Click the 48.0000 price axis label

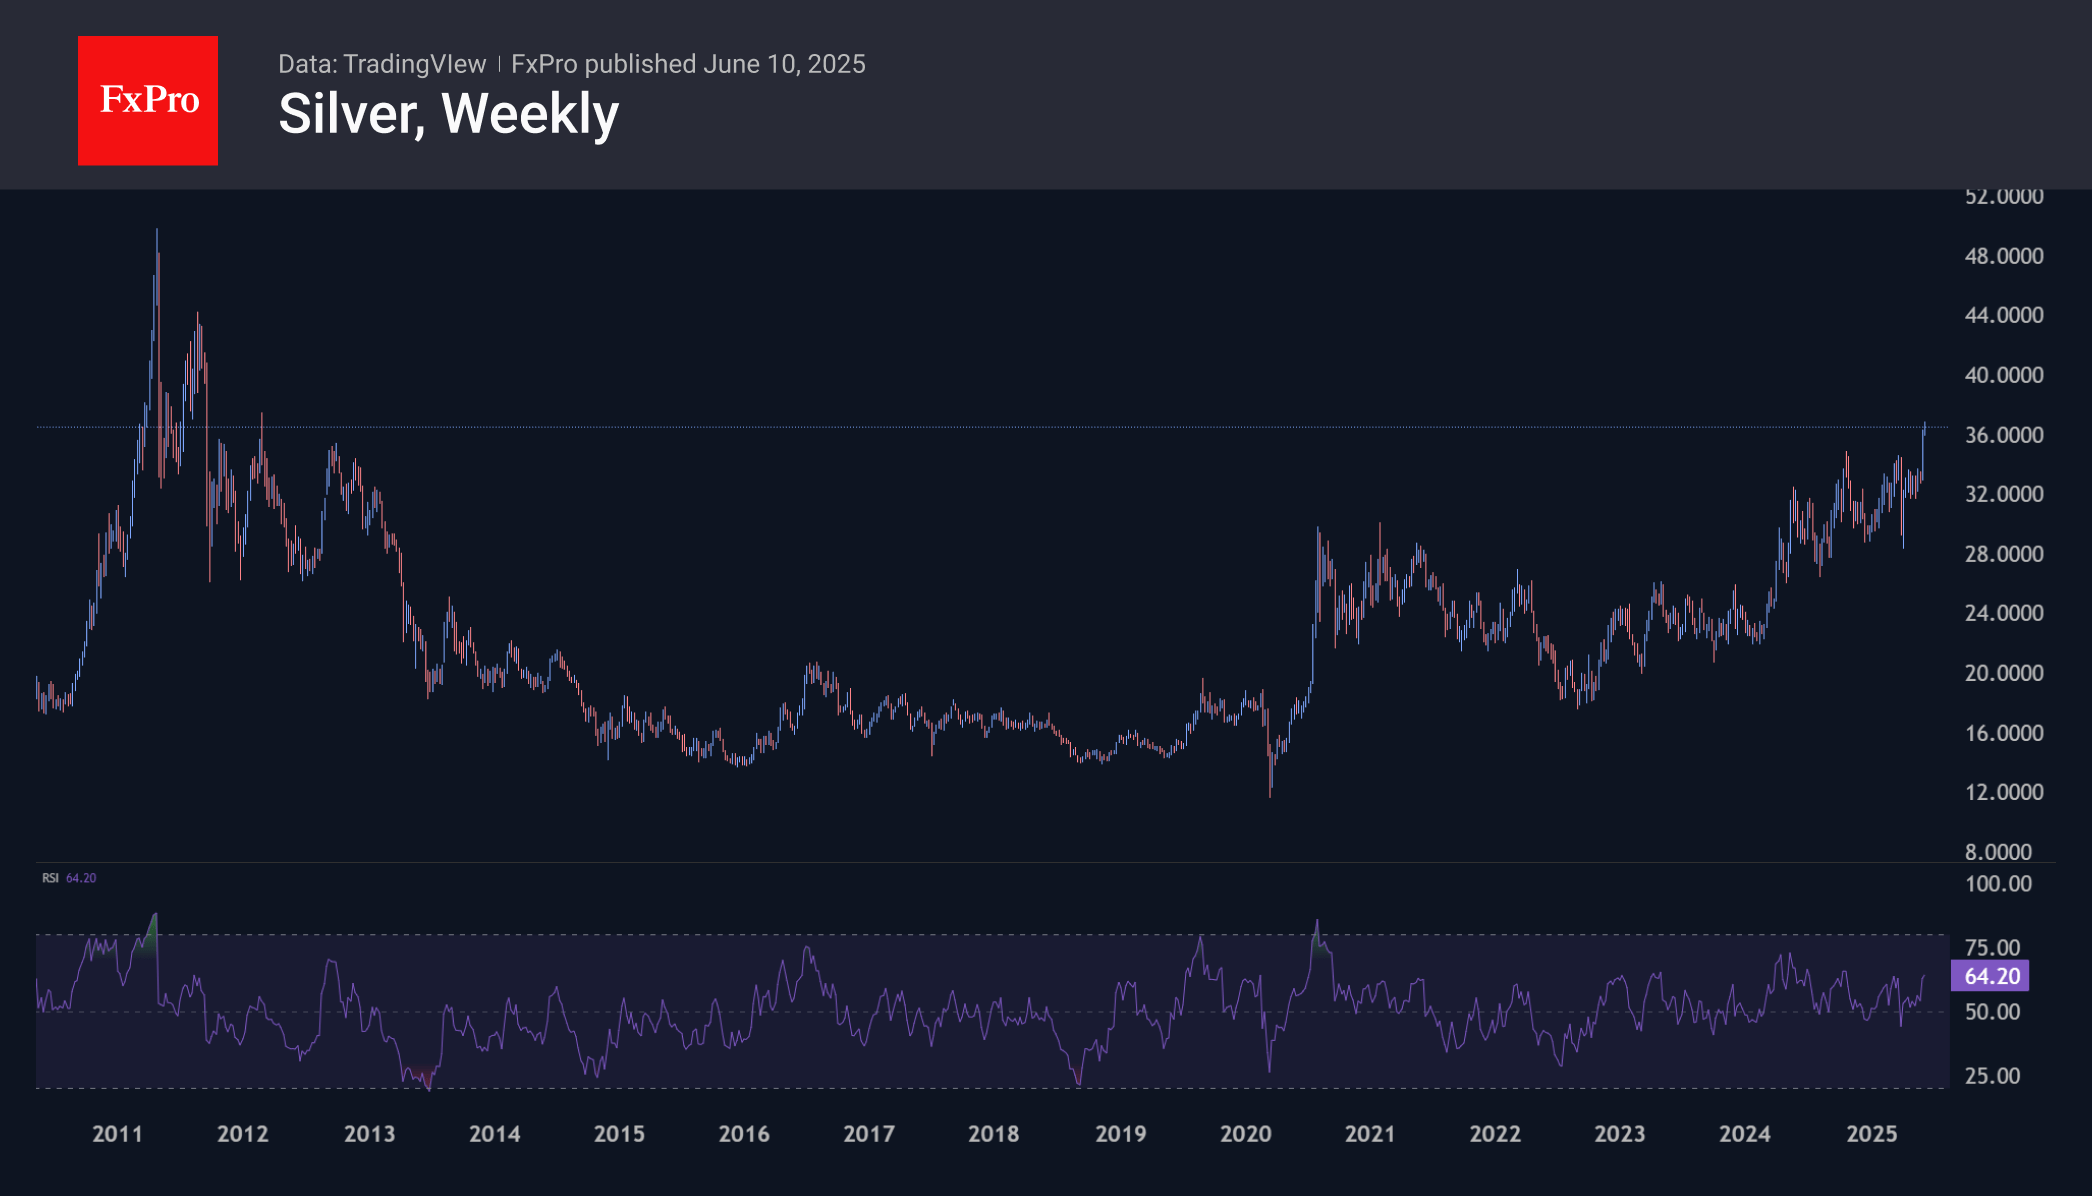[x=2004, y=256]
